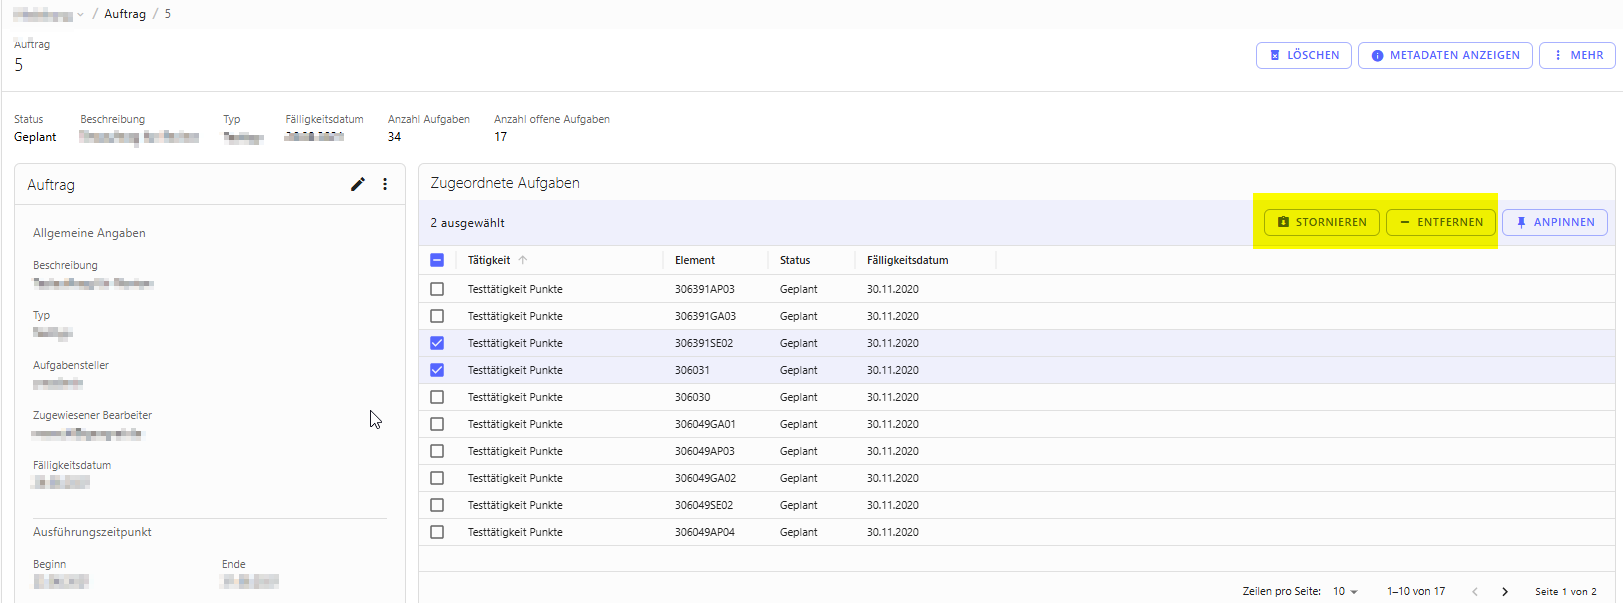Sort by Tätigkeit column header
This screenshot has height=603, width=1623.
489,260
